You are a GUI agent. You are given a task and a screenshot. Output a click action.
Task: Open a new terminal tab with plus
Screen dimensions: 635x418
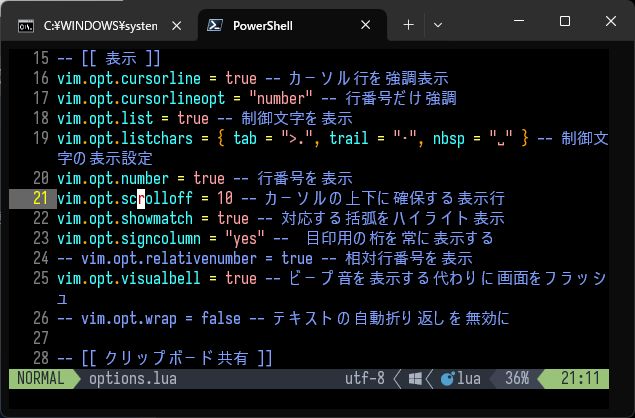point(408,24)
